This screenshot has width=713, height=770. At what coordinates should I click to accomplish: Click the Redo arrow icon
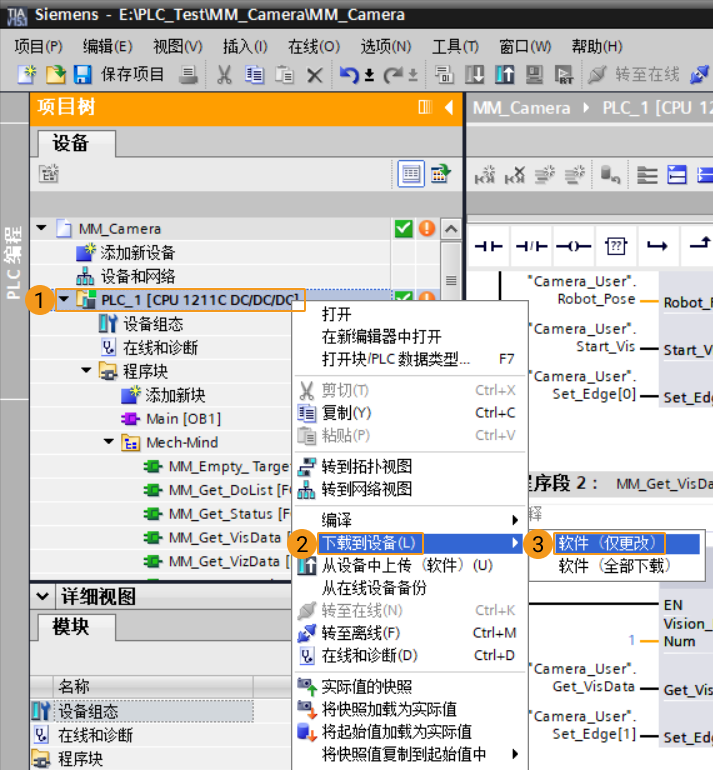(x=392, y=75)
